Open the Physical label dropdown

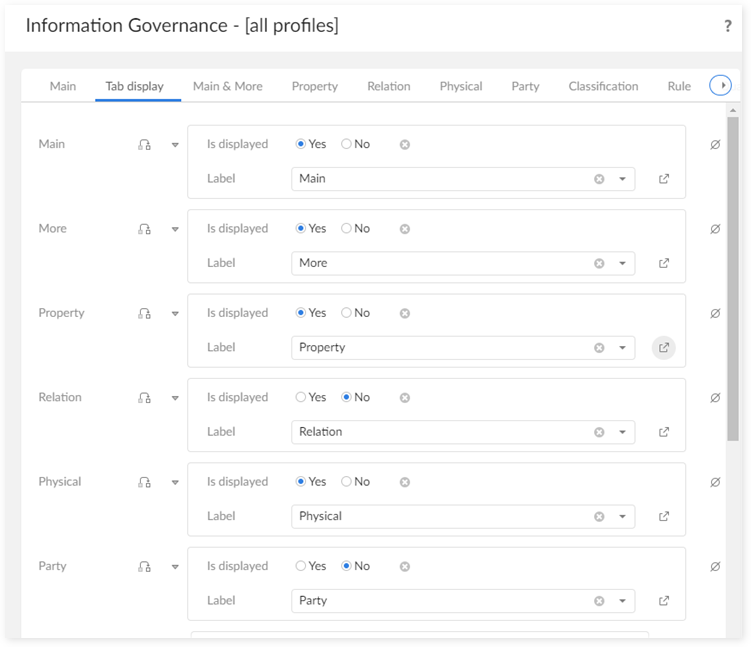pos(622,517)
